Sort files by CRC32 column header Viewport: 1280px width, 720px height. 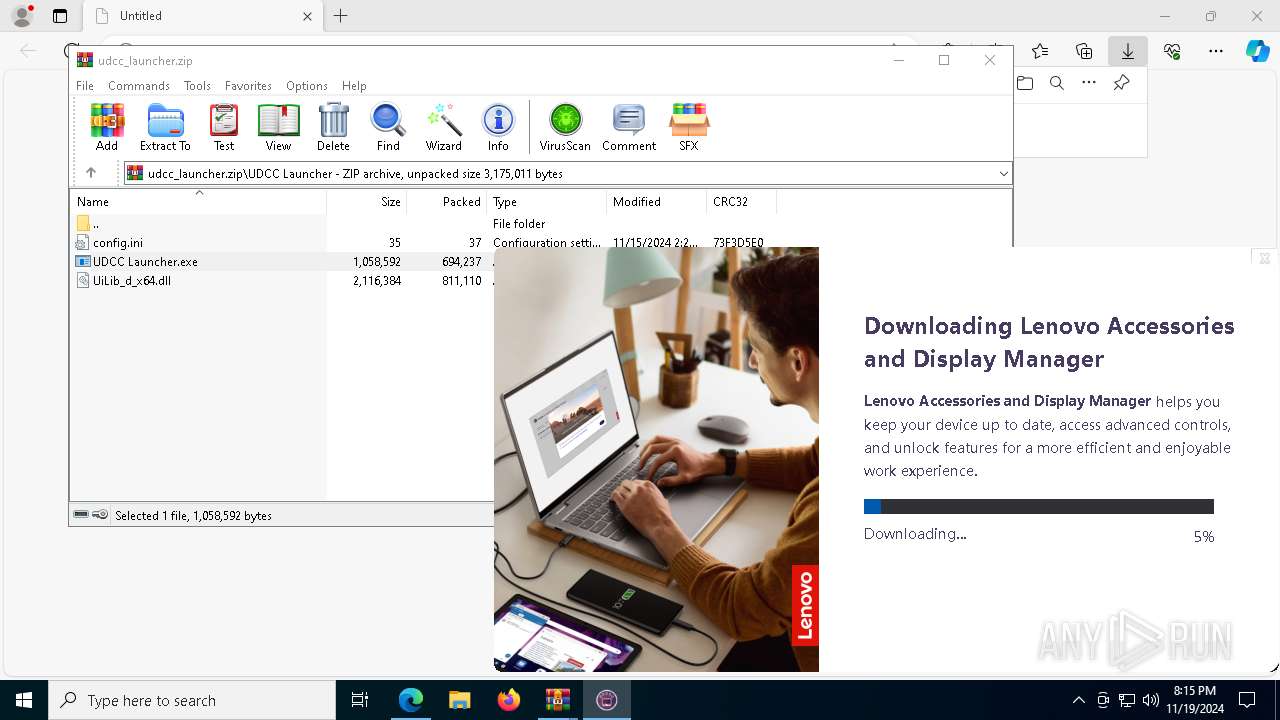[741, 202]
